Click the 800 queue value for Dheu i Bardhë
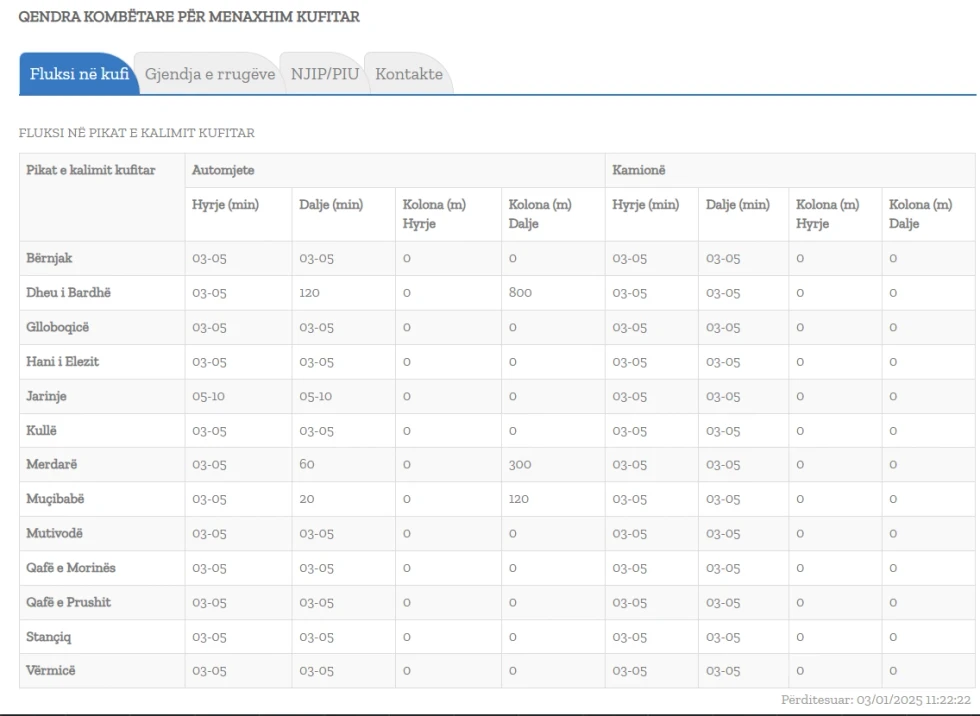980x716 pixels. (520, 292)
